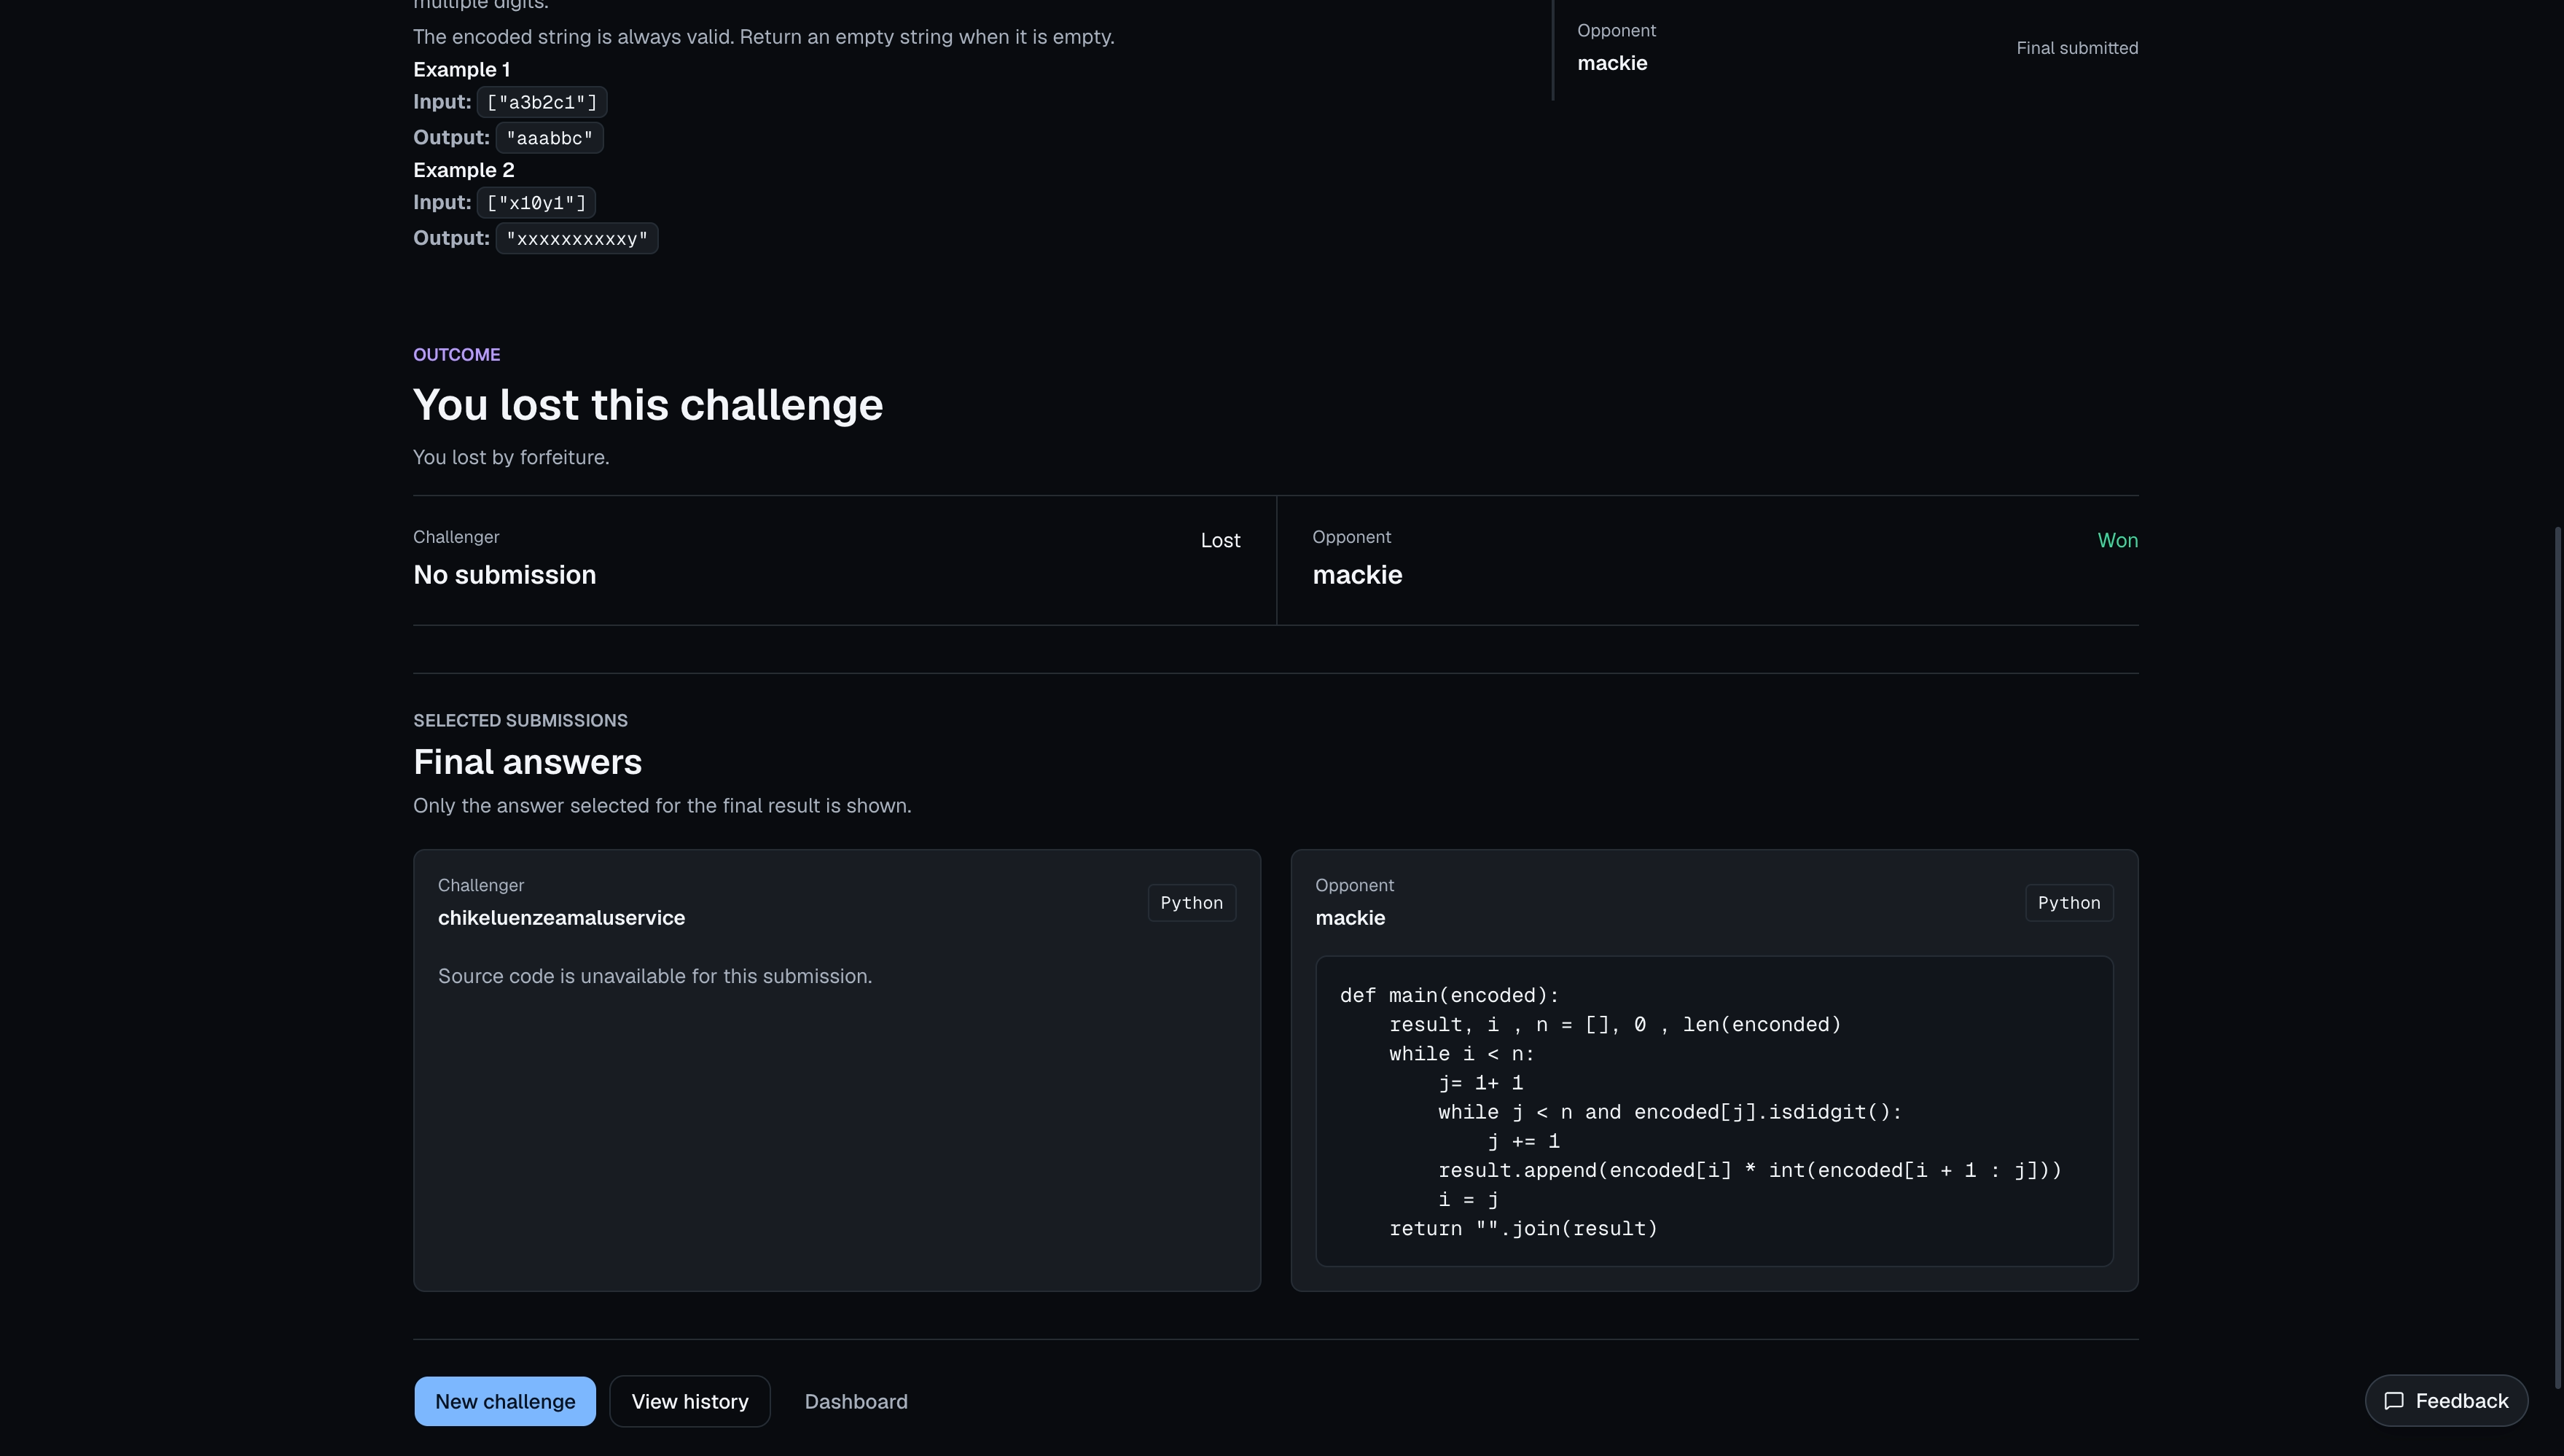The width and height of the screenshot is (2564, 1456).
Task: Open View history
Action: coord(690,1401)
